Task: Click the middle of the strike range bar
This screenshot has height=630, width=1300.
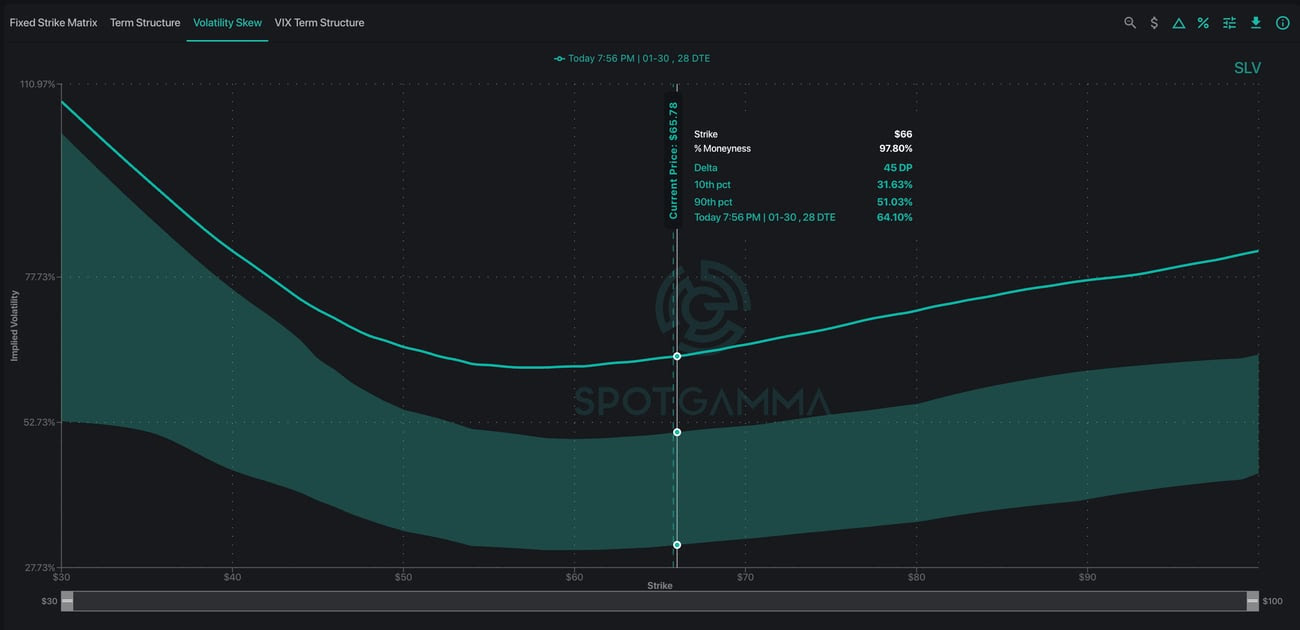Action: click(x=659, y=601)
